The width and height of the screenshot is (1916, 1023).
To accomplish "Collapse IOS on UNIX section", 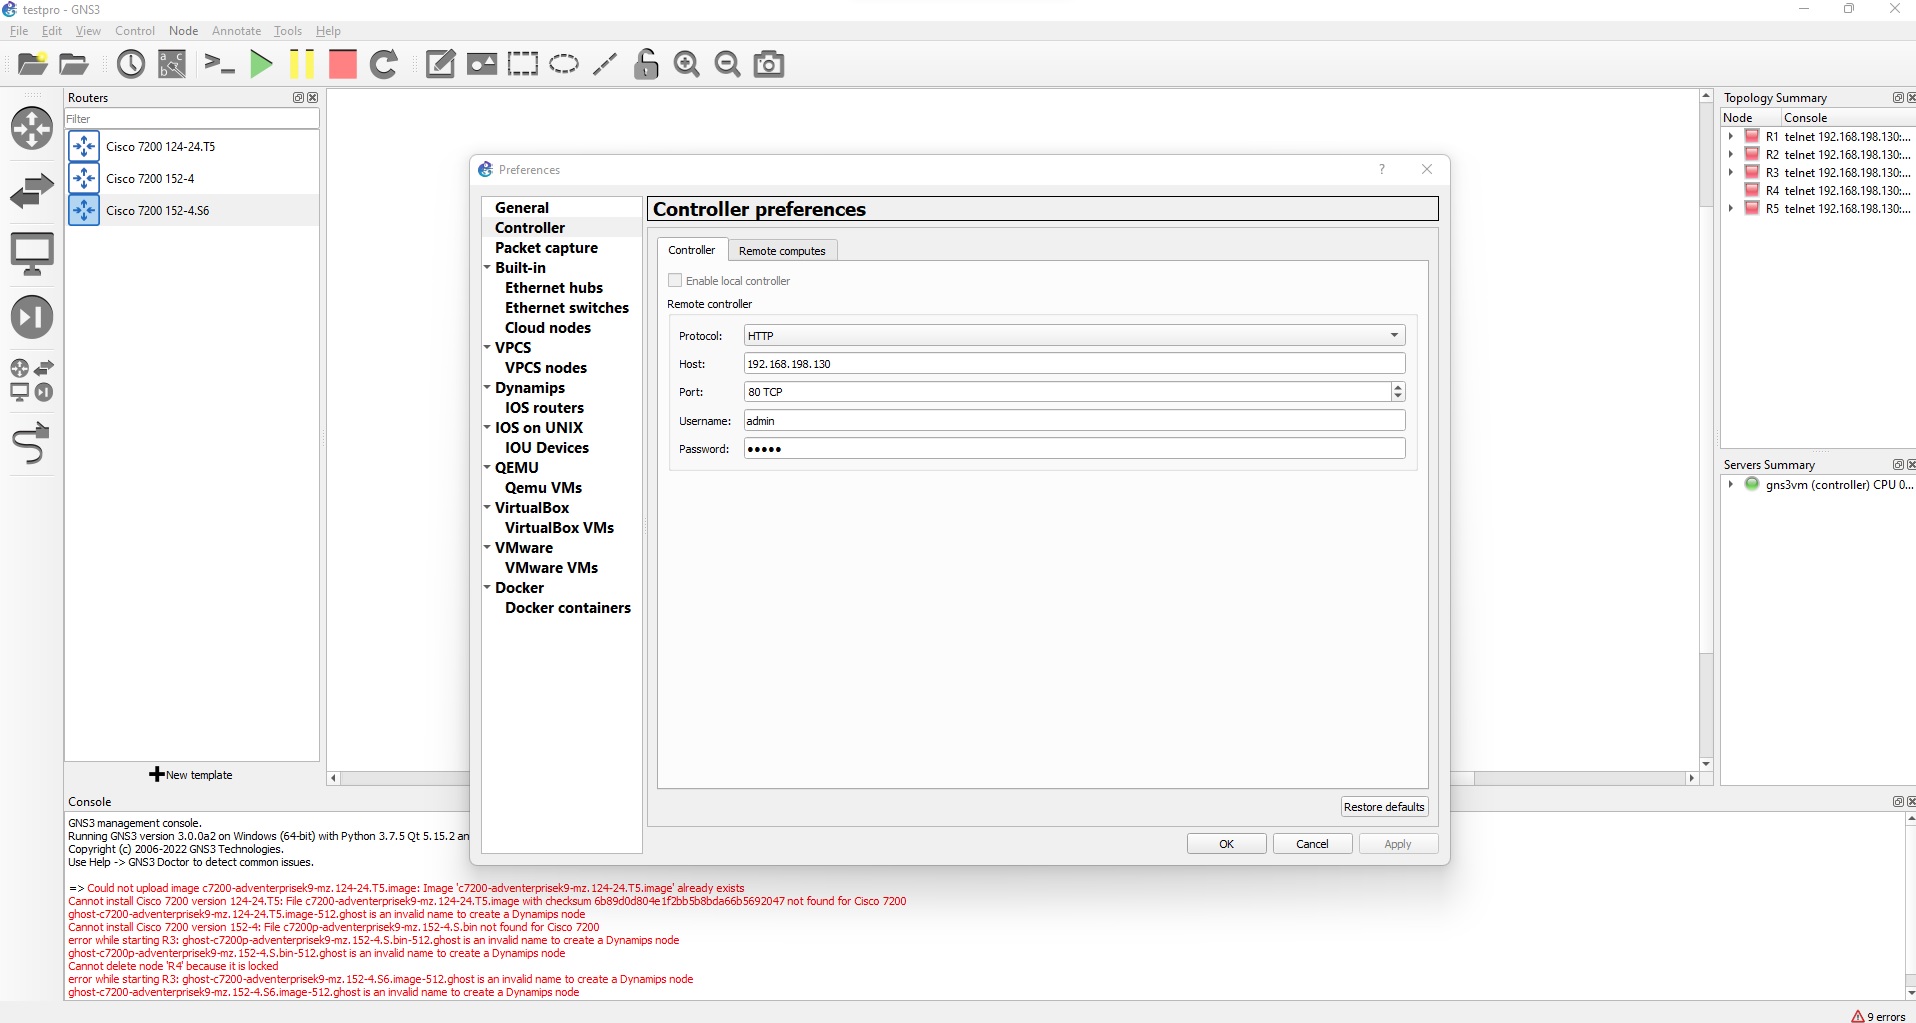I will (x=487, y=427).
